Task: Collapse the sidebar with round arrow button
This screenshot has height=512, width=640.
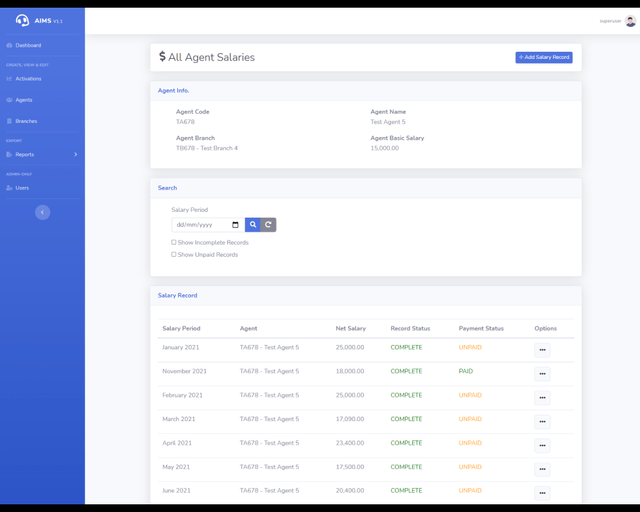Action: (x=42, y=212)
